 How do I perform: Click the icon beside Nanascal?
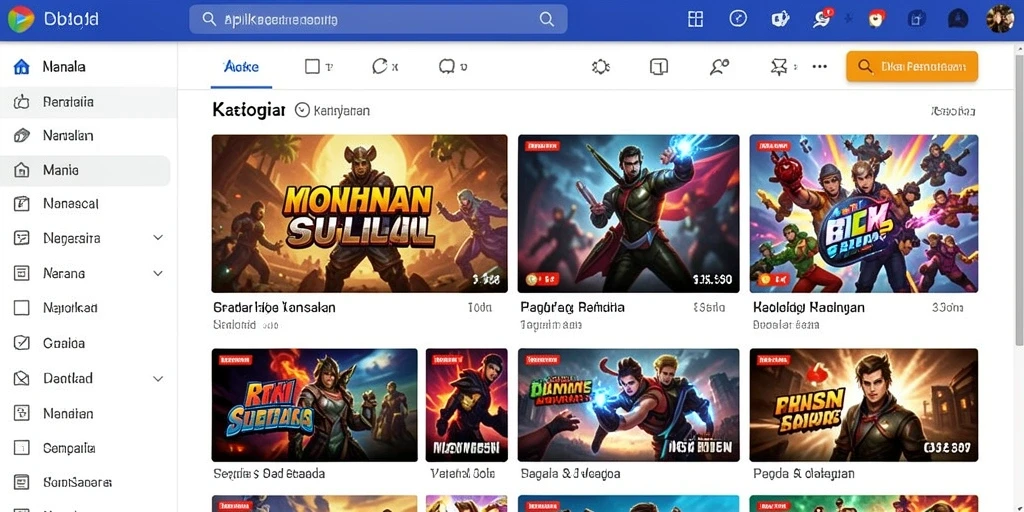pos(22,204)
